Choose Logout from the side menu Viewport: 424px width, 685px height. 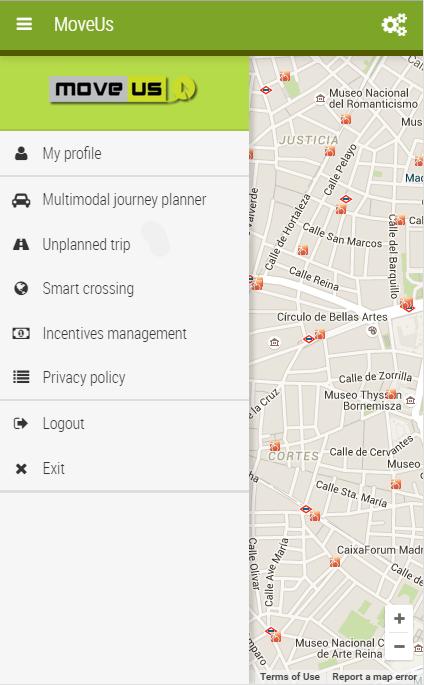point(124,424)
